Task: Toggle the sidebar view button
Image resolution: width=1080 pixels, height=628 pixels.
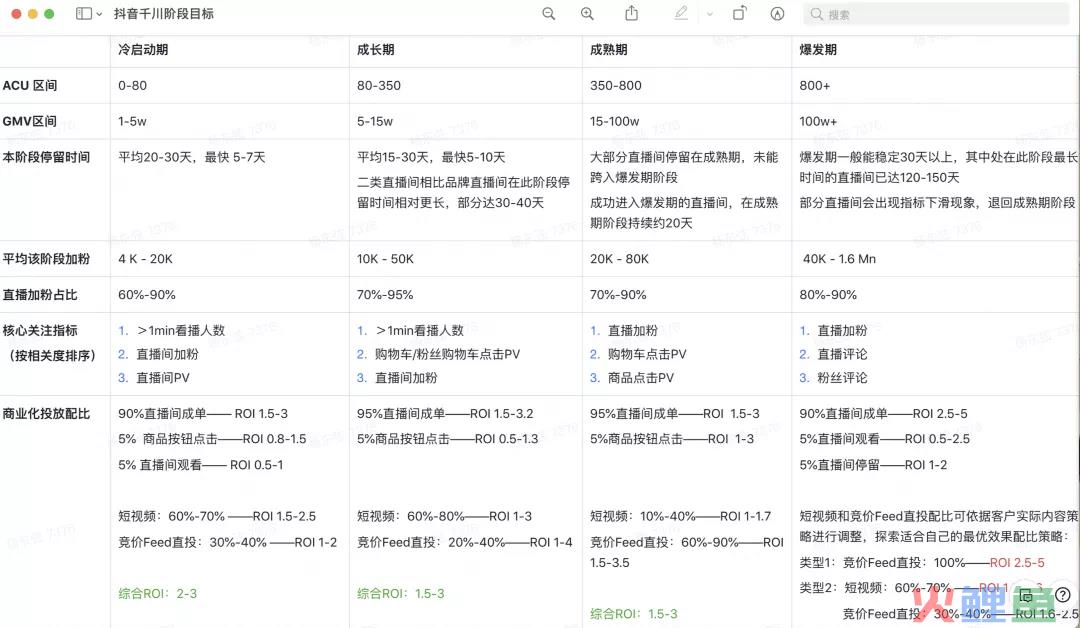Action: click(x=83, y=14)
